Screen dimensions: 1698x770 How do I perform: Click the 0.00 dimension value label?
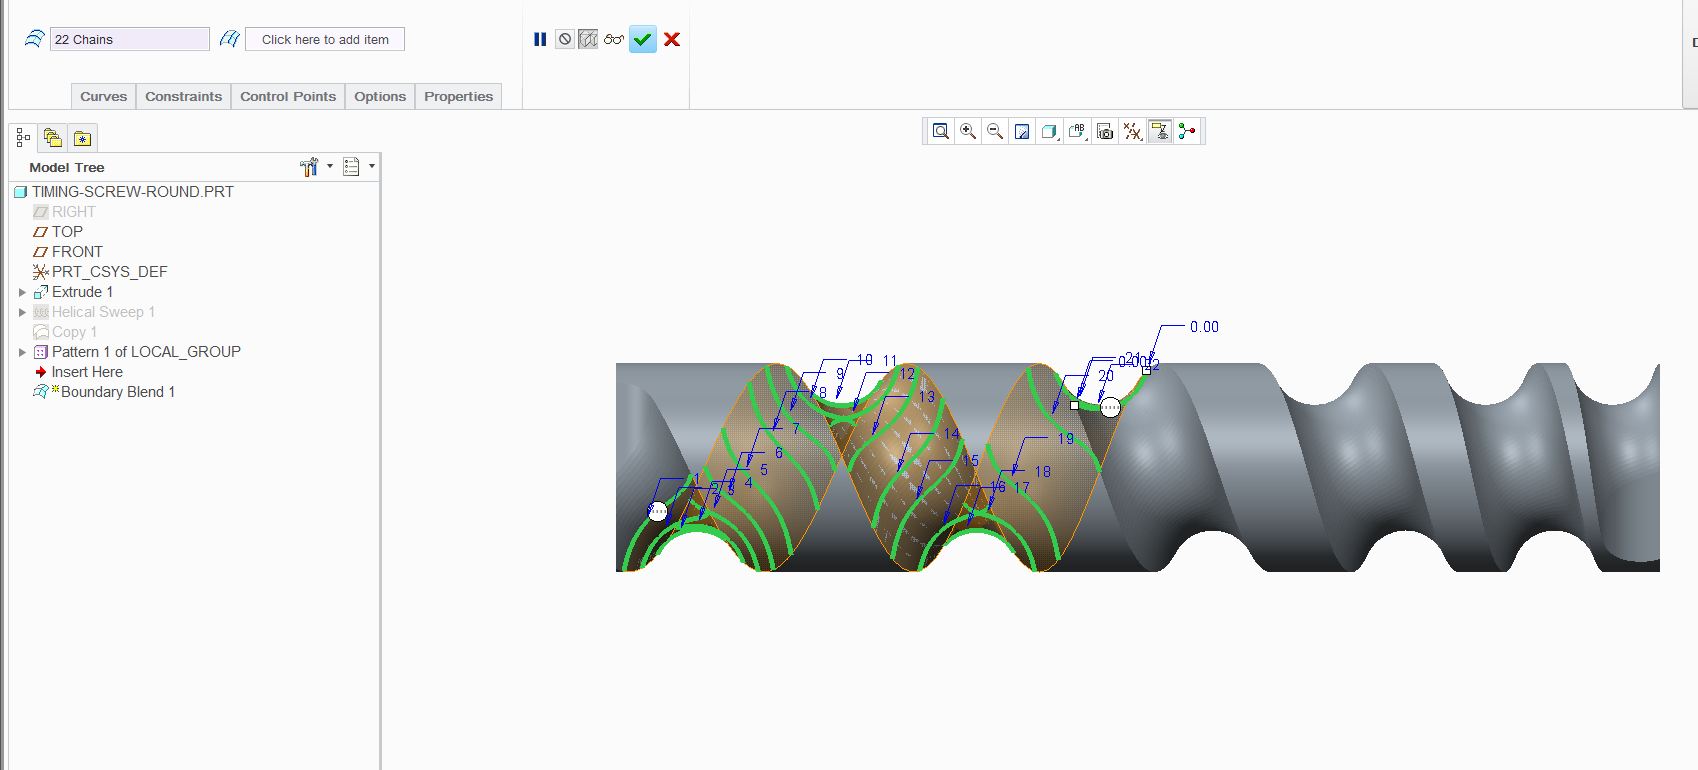1204,327
